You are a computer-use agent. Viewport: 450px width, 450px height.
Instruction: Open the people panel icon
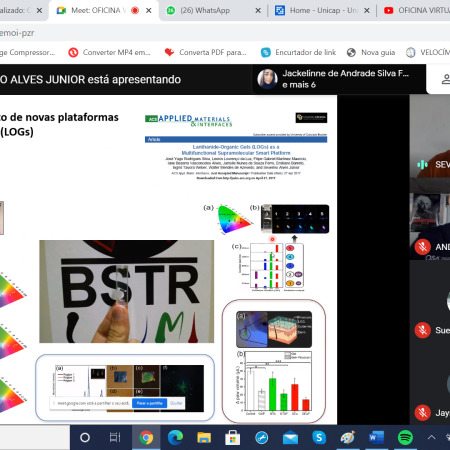pos(446,79)
